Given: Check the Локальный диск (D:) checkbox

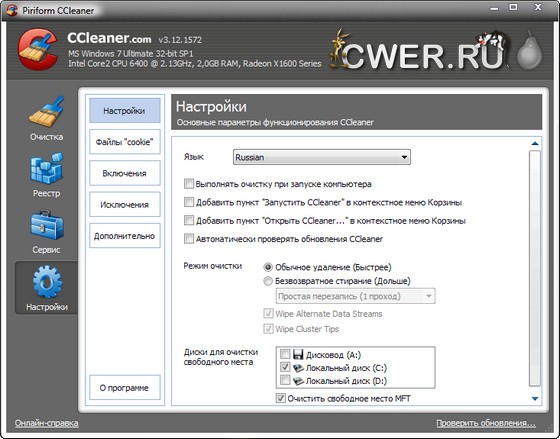Looking at the screenshot, I should [x=285, y=380].
